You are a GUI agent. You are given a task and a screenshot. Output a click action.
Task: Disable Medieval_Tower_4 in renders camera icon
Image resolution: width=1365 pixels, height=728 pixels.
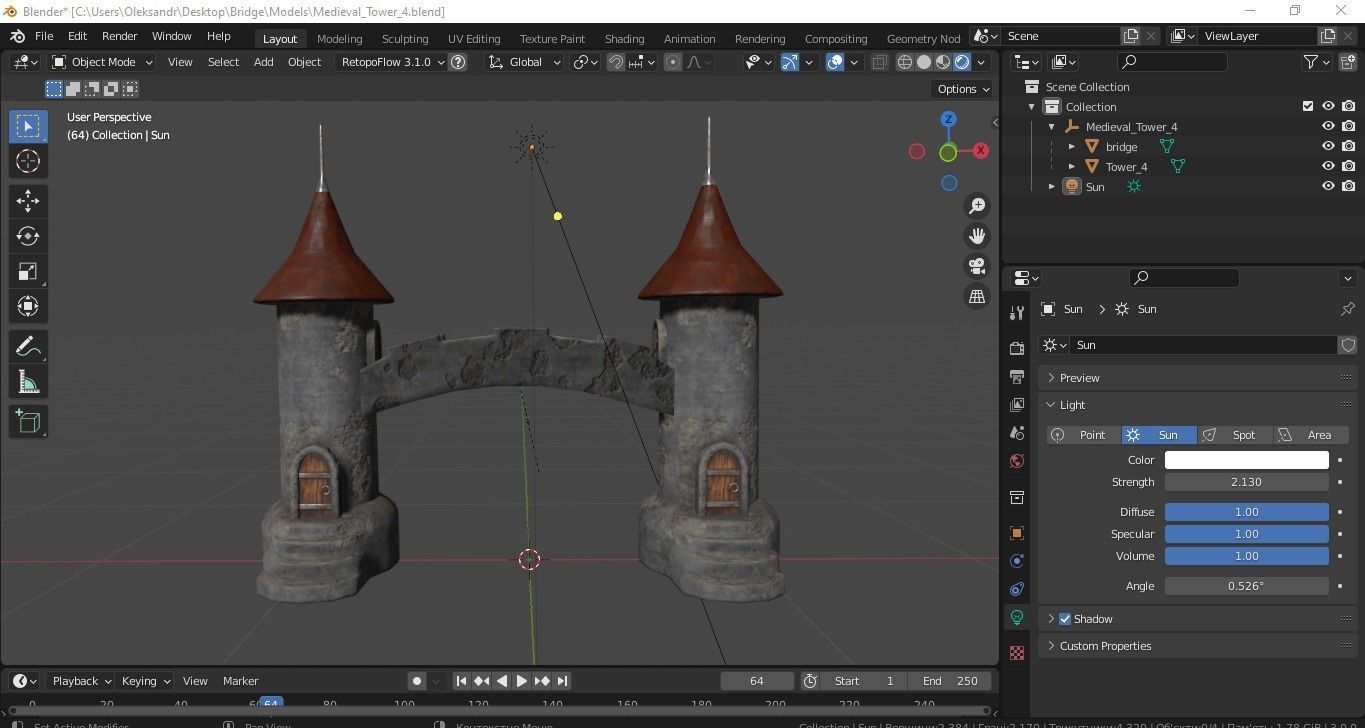(x=1348, y=126)
